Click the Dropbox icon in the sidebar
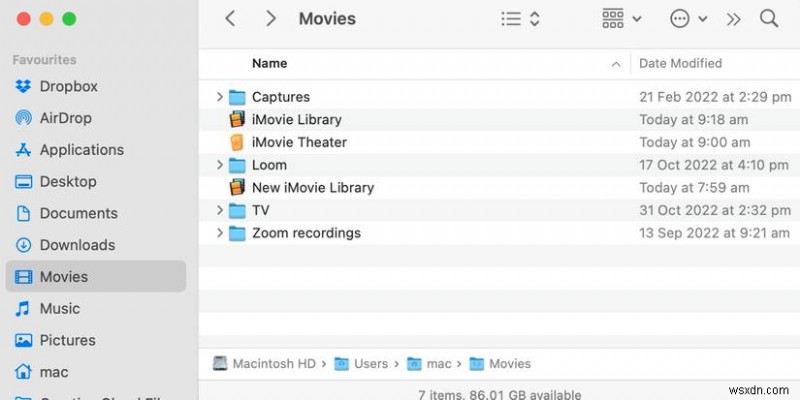Screen dimensions: 800x400 (x=23, y=86)
